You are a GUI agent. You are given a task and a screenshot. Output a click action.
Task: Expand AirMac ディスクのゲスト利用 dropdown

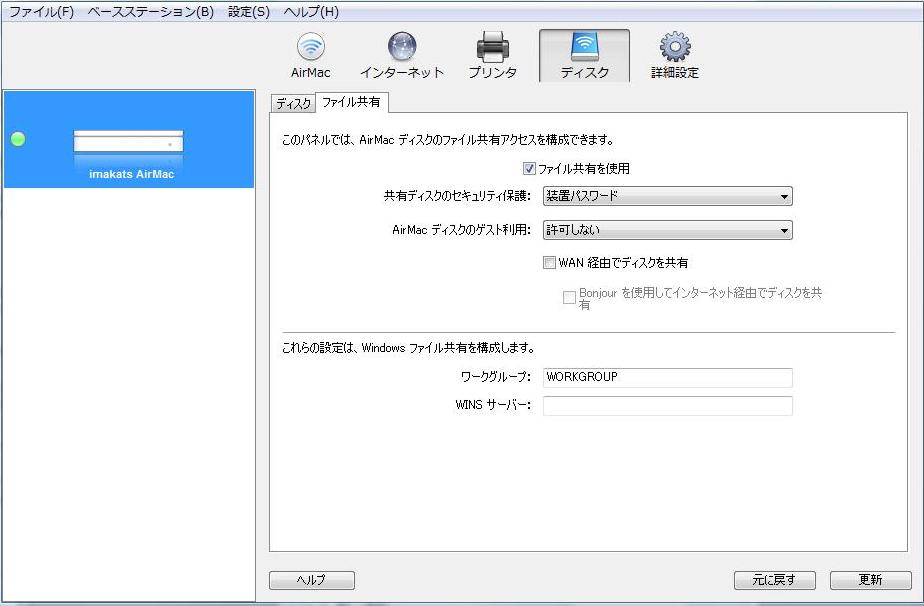(x=667, y=230)
